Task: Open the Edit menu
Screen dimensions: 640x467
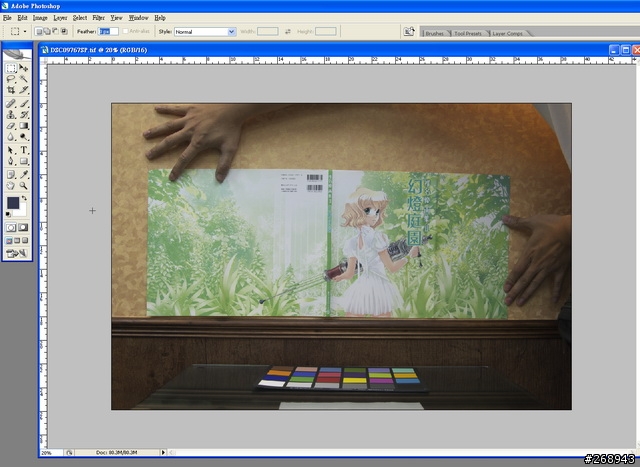Action: 22,18
